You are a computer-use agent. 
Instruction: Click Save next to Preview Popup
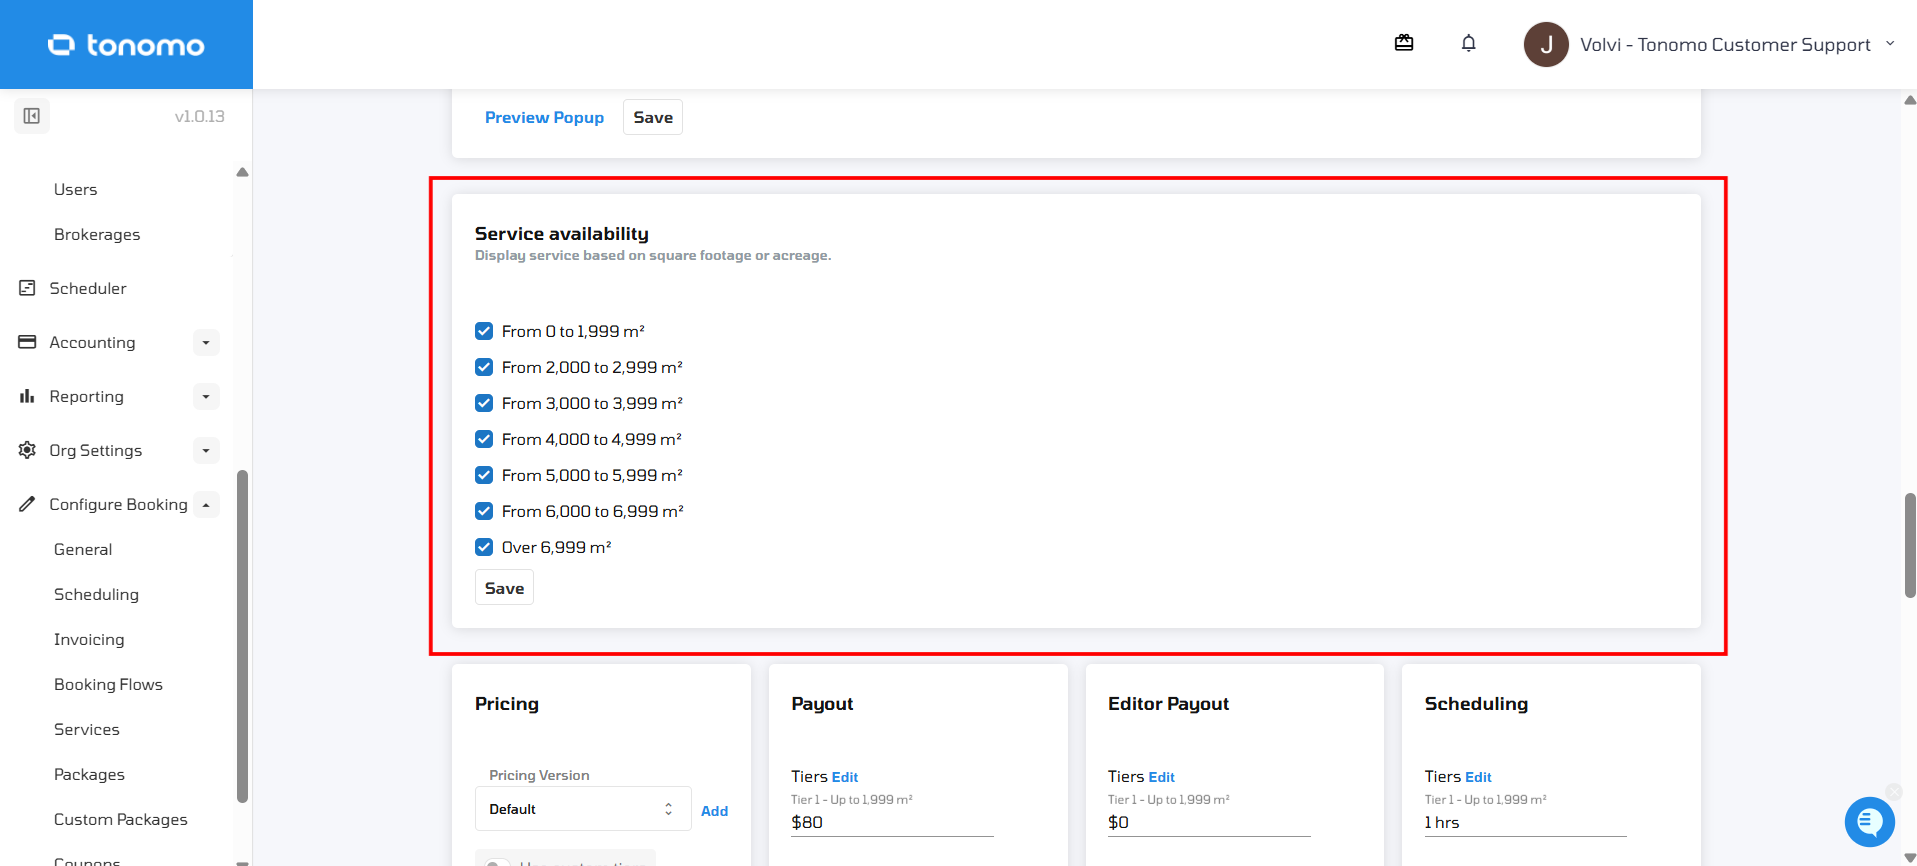coord(653,117)
